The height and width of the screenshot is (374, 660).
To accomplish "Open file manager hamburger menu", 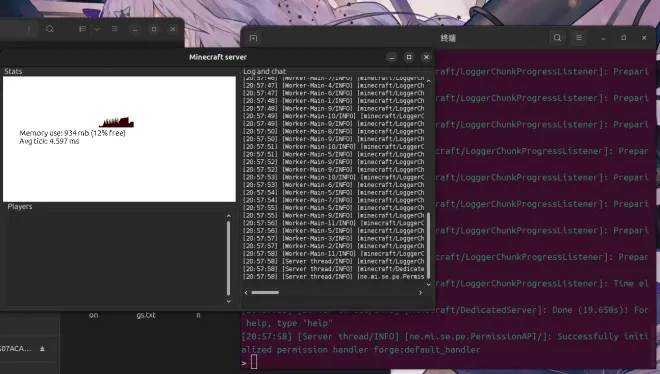I will (x=114, y=29).
